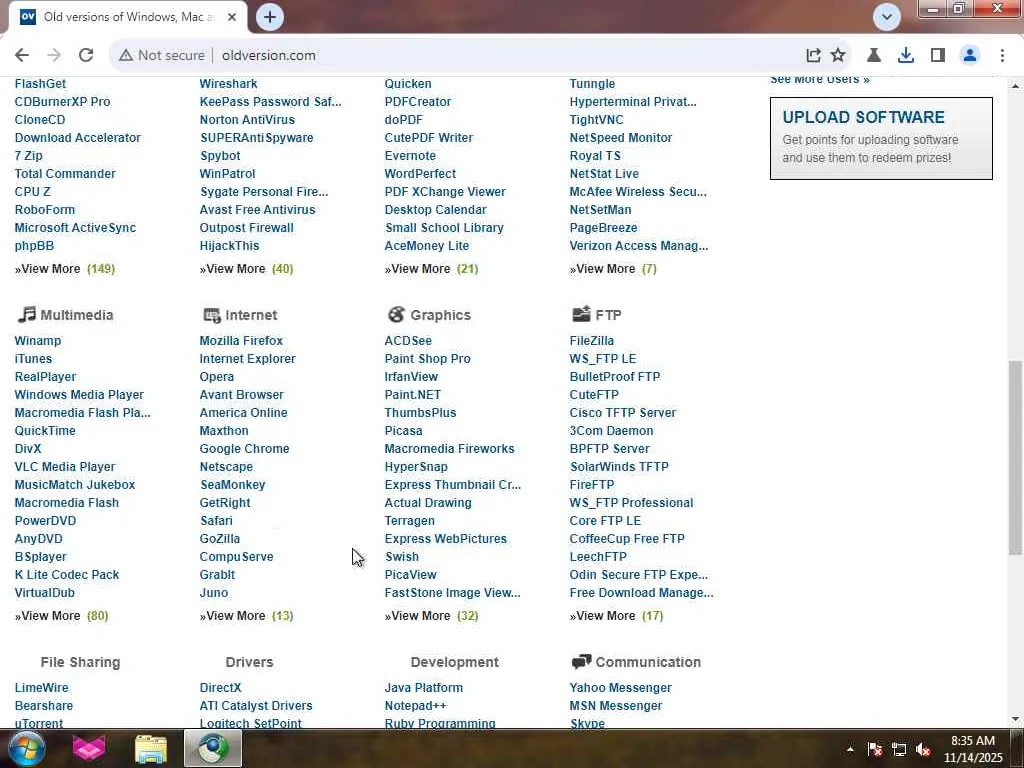Open the Chrome downloads icon

tap(905, 56)
